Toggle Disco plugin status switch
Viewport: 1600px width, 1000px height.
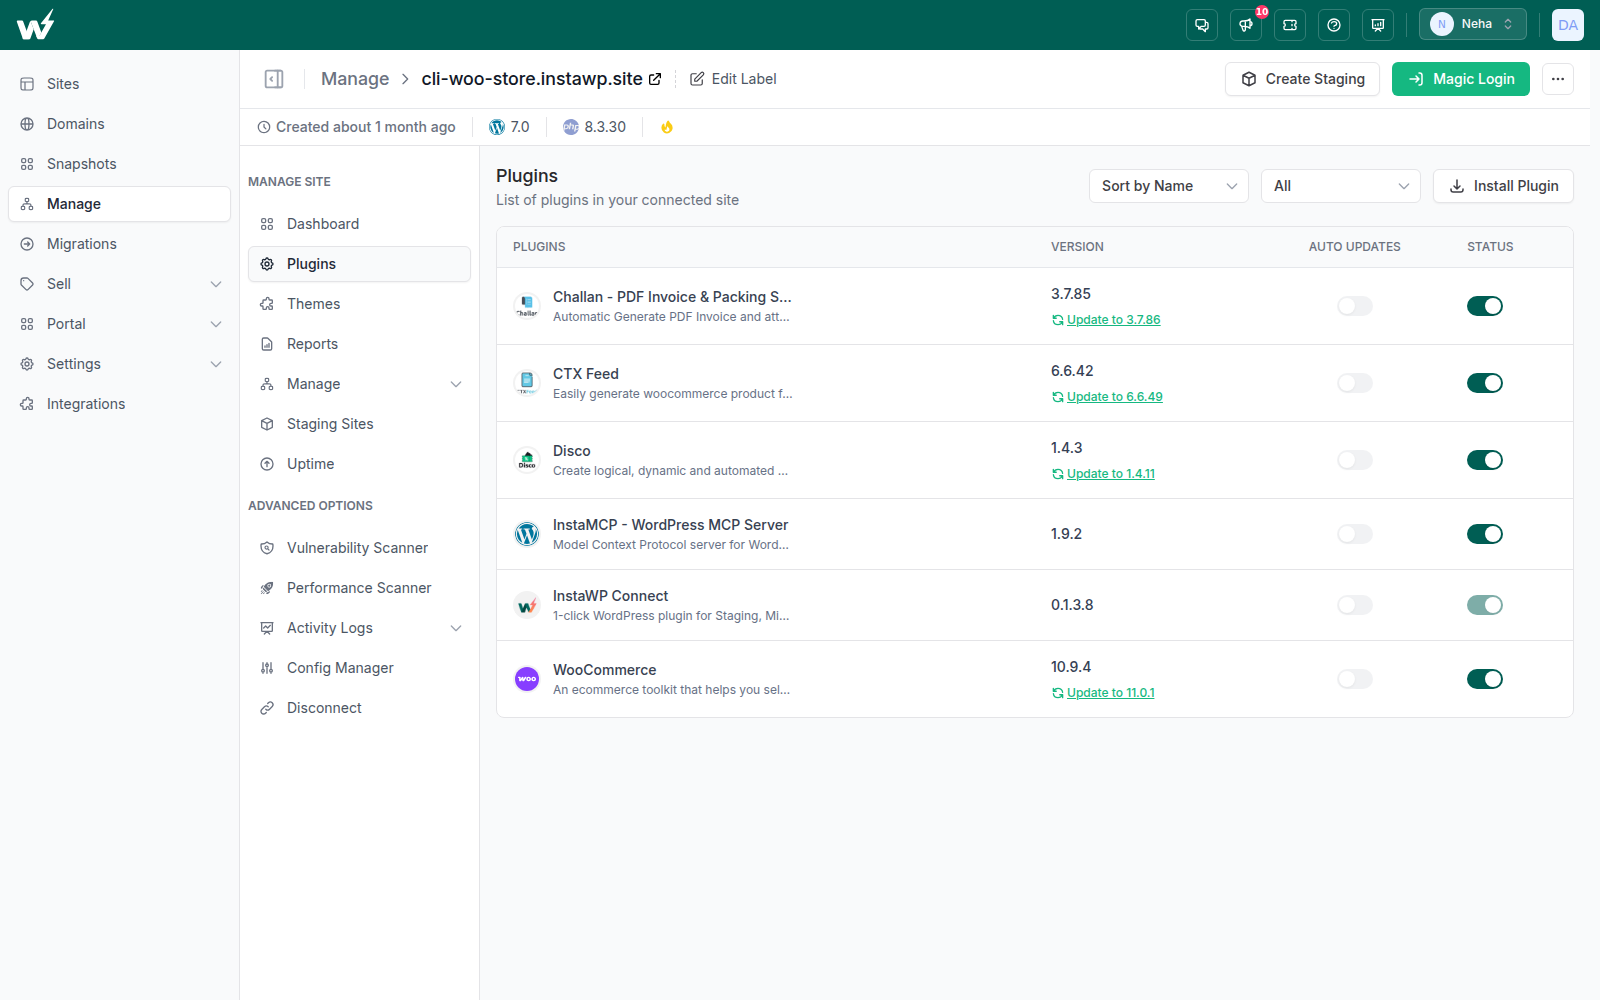coord(1485,460)
